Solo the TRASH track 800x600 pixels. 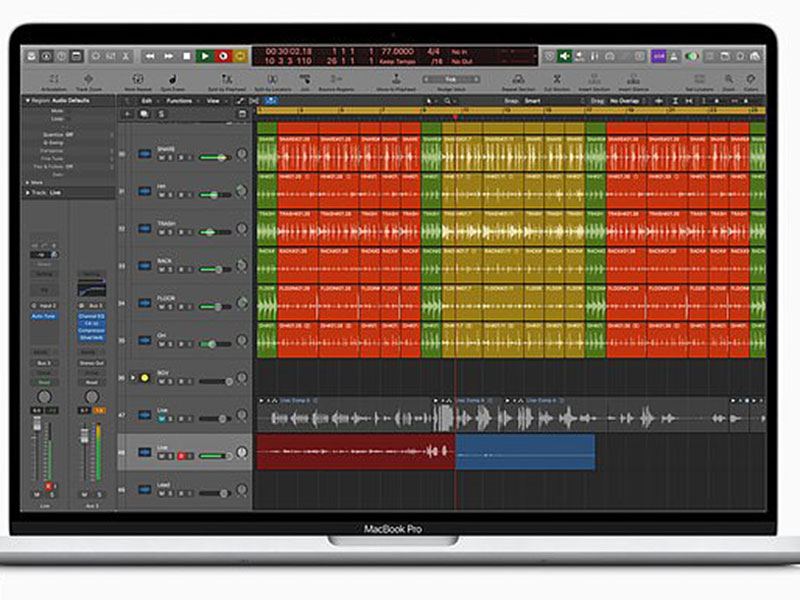170,232
